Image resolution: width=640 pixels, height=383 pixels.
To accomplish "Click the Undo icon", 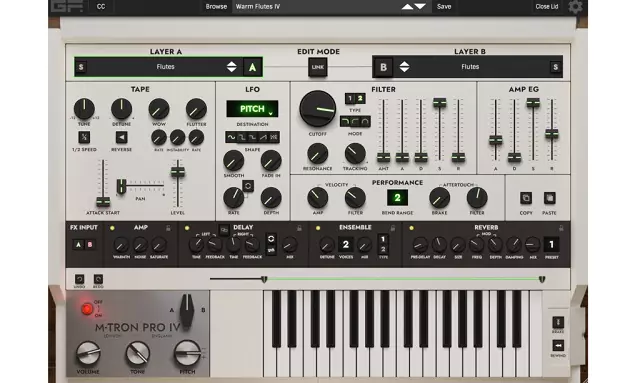I will [79, 279].
